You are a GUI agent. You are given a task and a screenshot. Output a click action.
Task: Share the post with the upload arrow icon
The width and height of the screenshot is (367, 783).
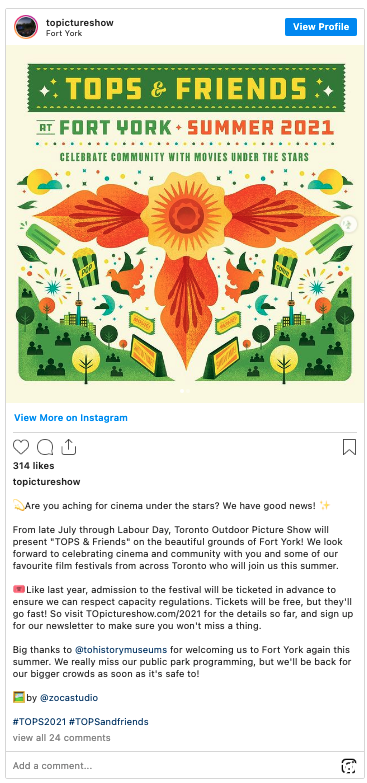[x=68, y=447]
